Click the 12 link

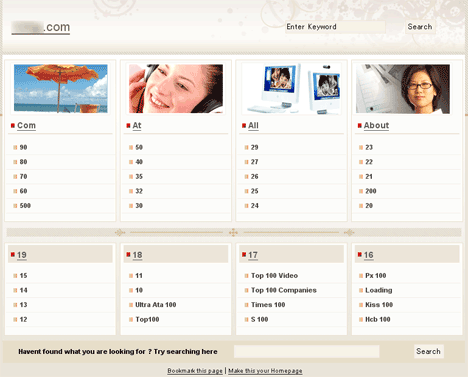[x=23, y=319]
